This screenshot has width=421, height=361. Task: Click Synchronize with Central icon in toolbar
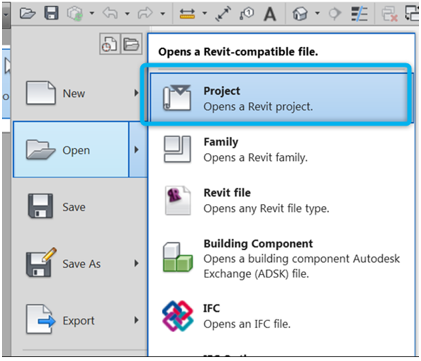point(75,14)
